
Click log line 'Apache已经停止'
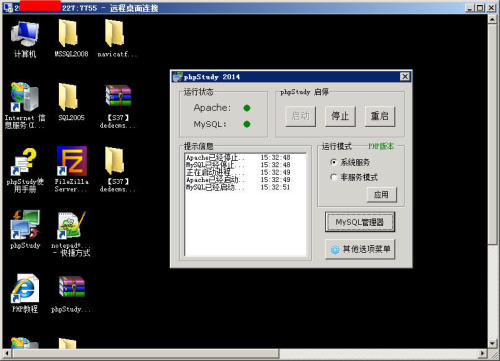click(238, 157)
